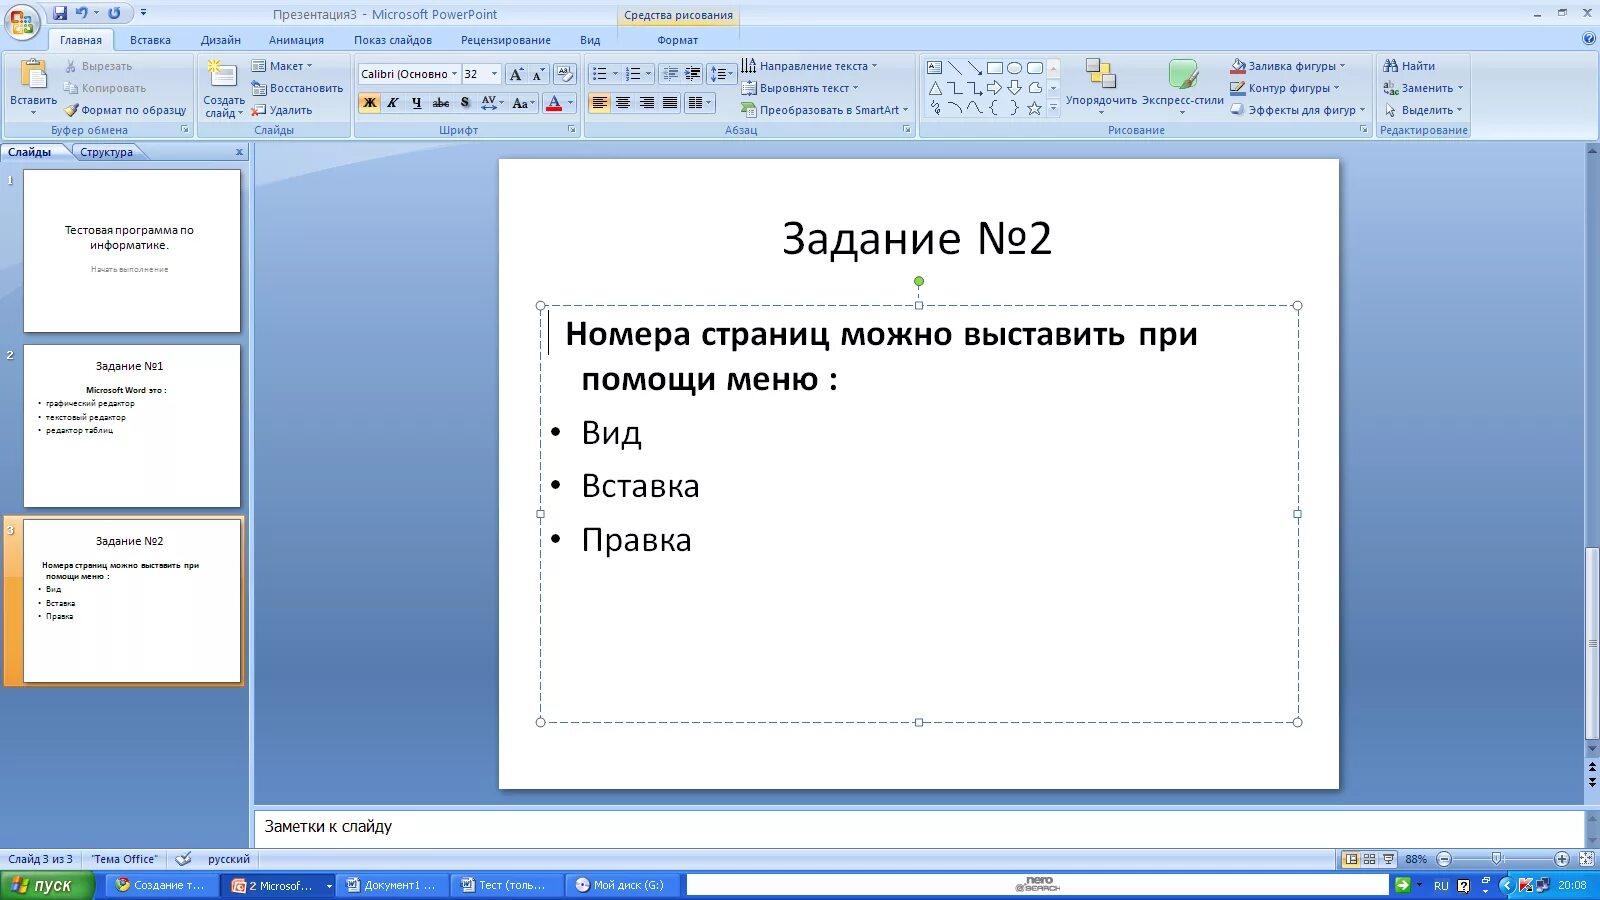Open the Показ слайдов ribbon tab
This screenshot has width=1600, height=900.
click(x=393, y=40)
